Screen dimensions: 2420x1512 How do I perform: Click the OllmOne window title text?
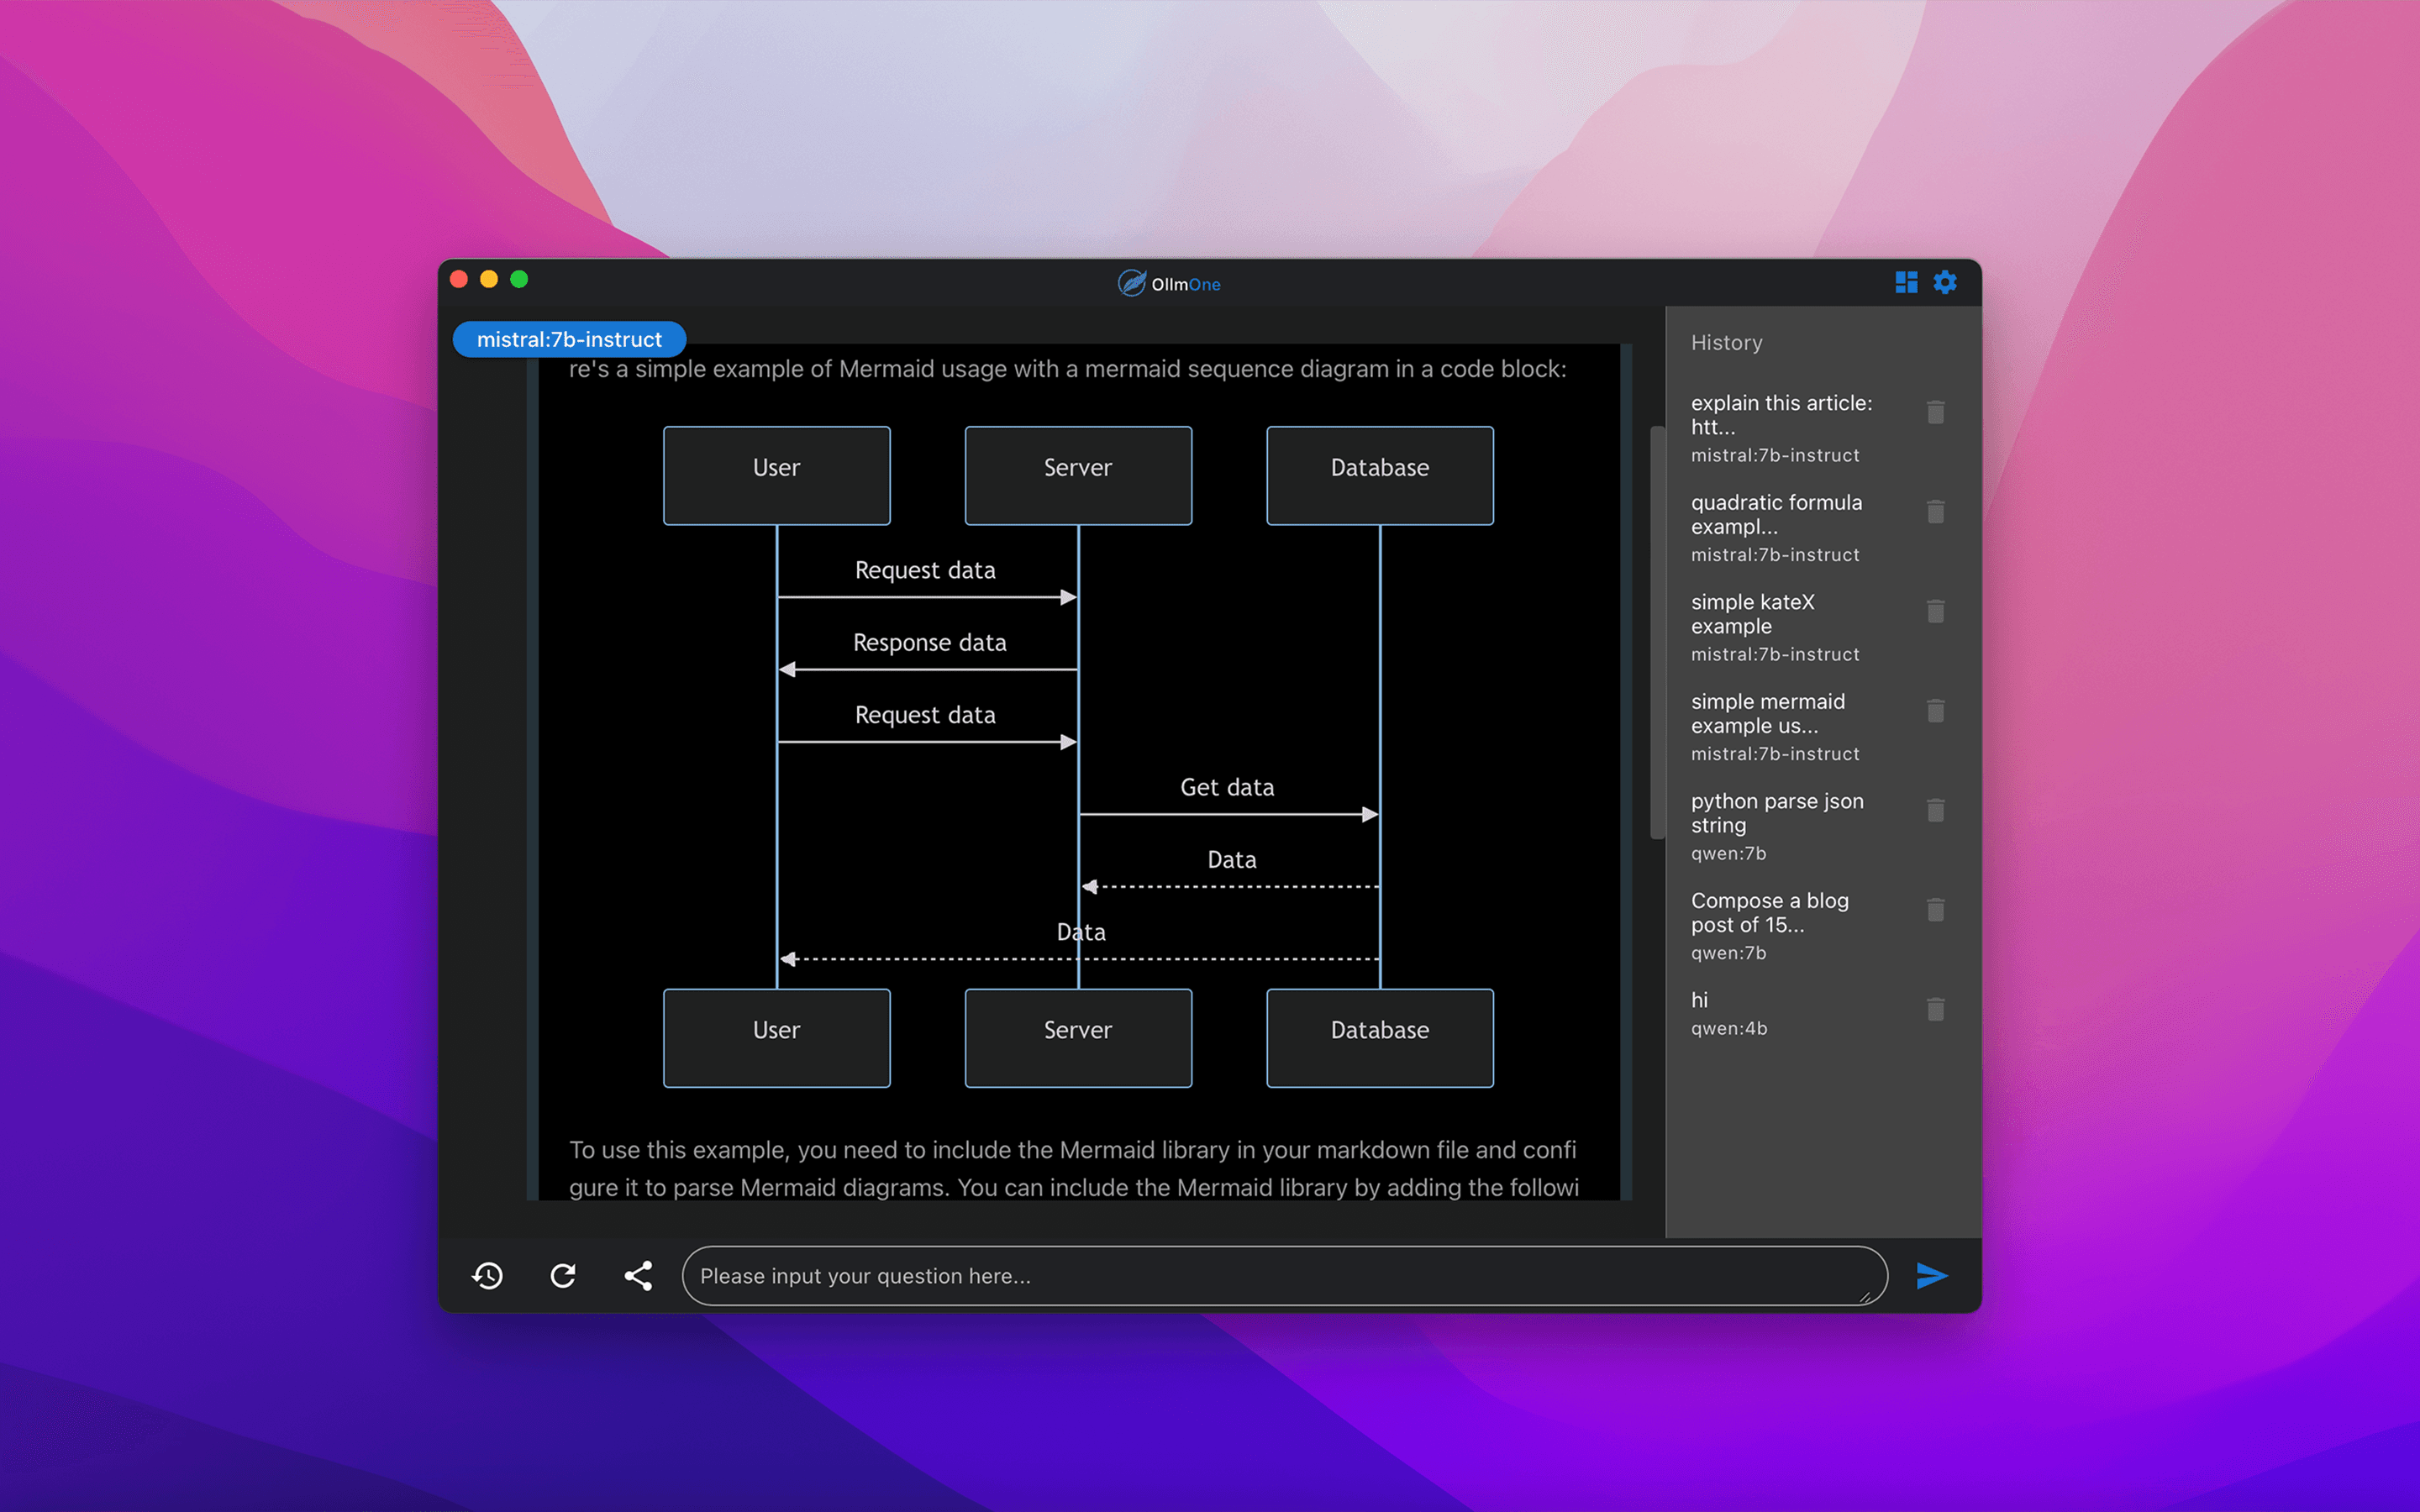click(x=1185, y=284)
